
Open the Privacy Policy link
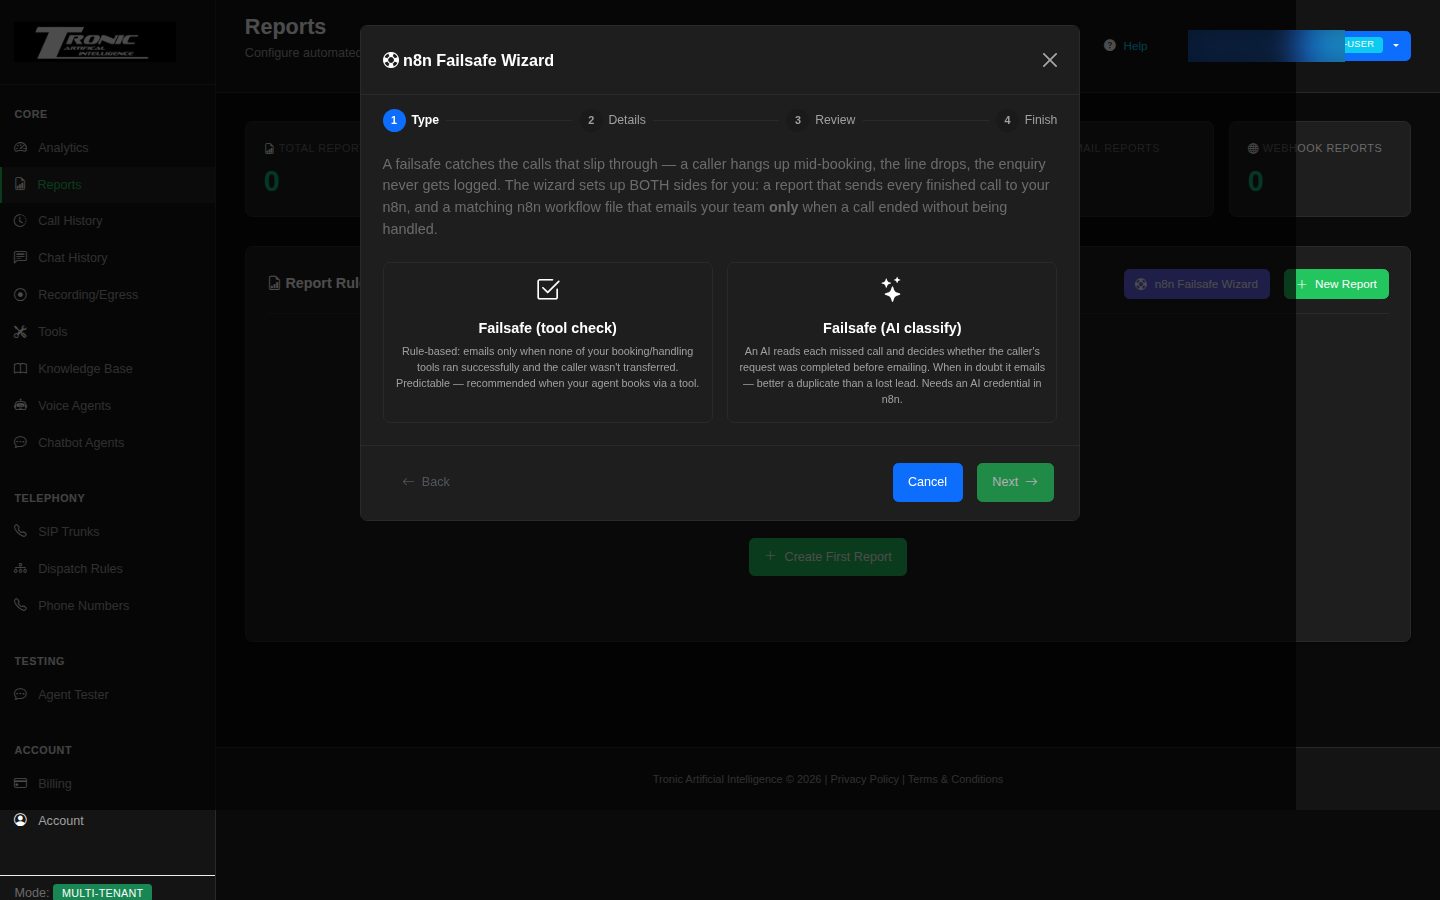[864, 779]
